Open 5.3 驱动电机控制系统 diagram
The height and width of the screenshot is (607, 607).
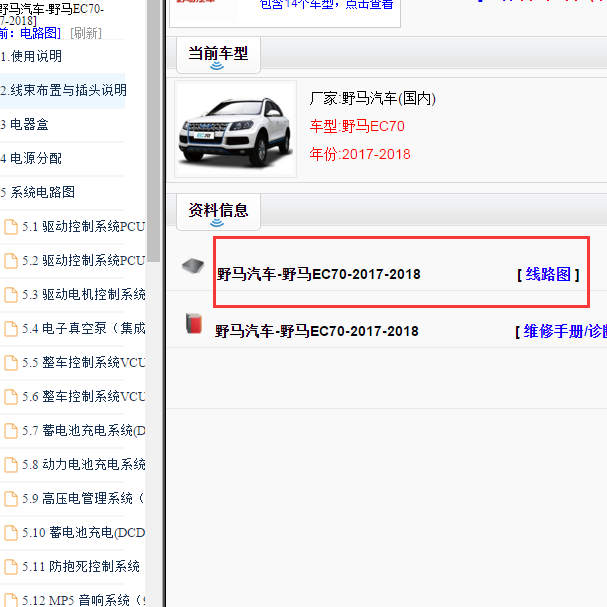coord(84,295)
